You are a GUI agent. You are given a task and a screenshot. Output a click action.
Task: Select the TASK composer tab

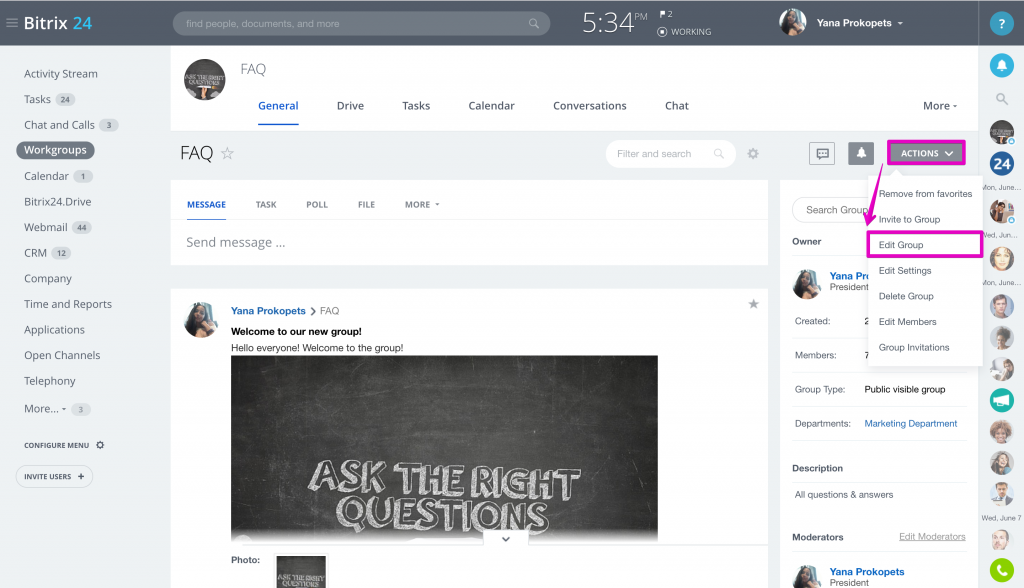coord(266,204)
